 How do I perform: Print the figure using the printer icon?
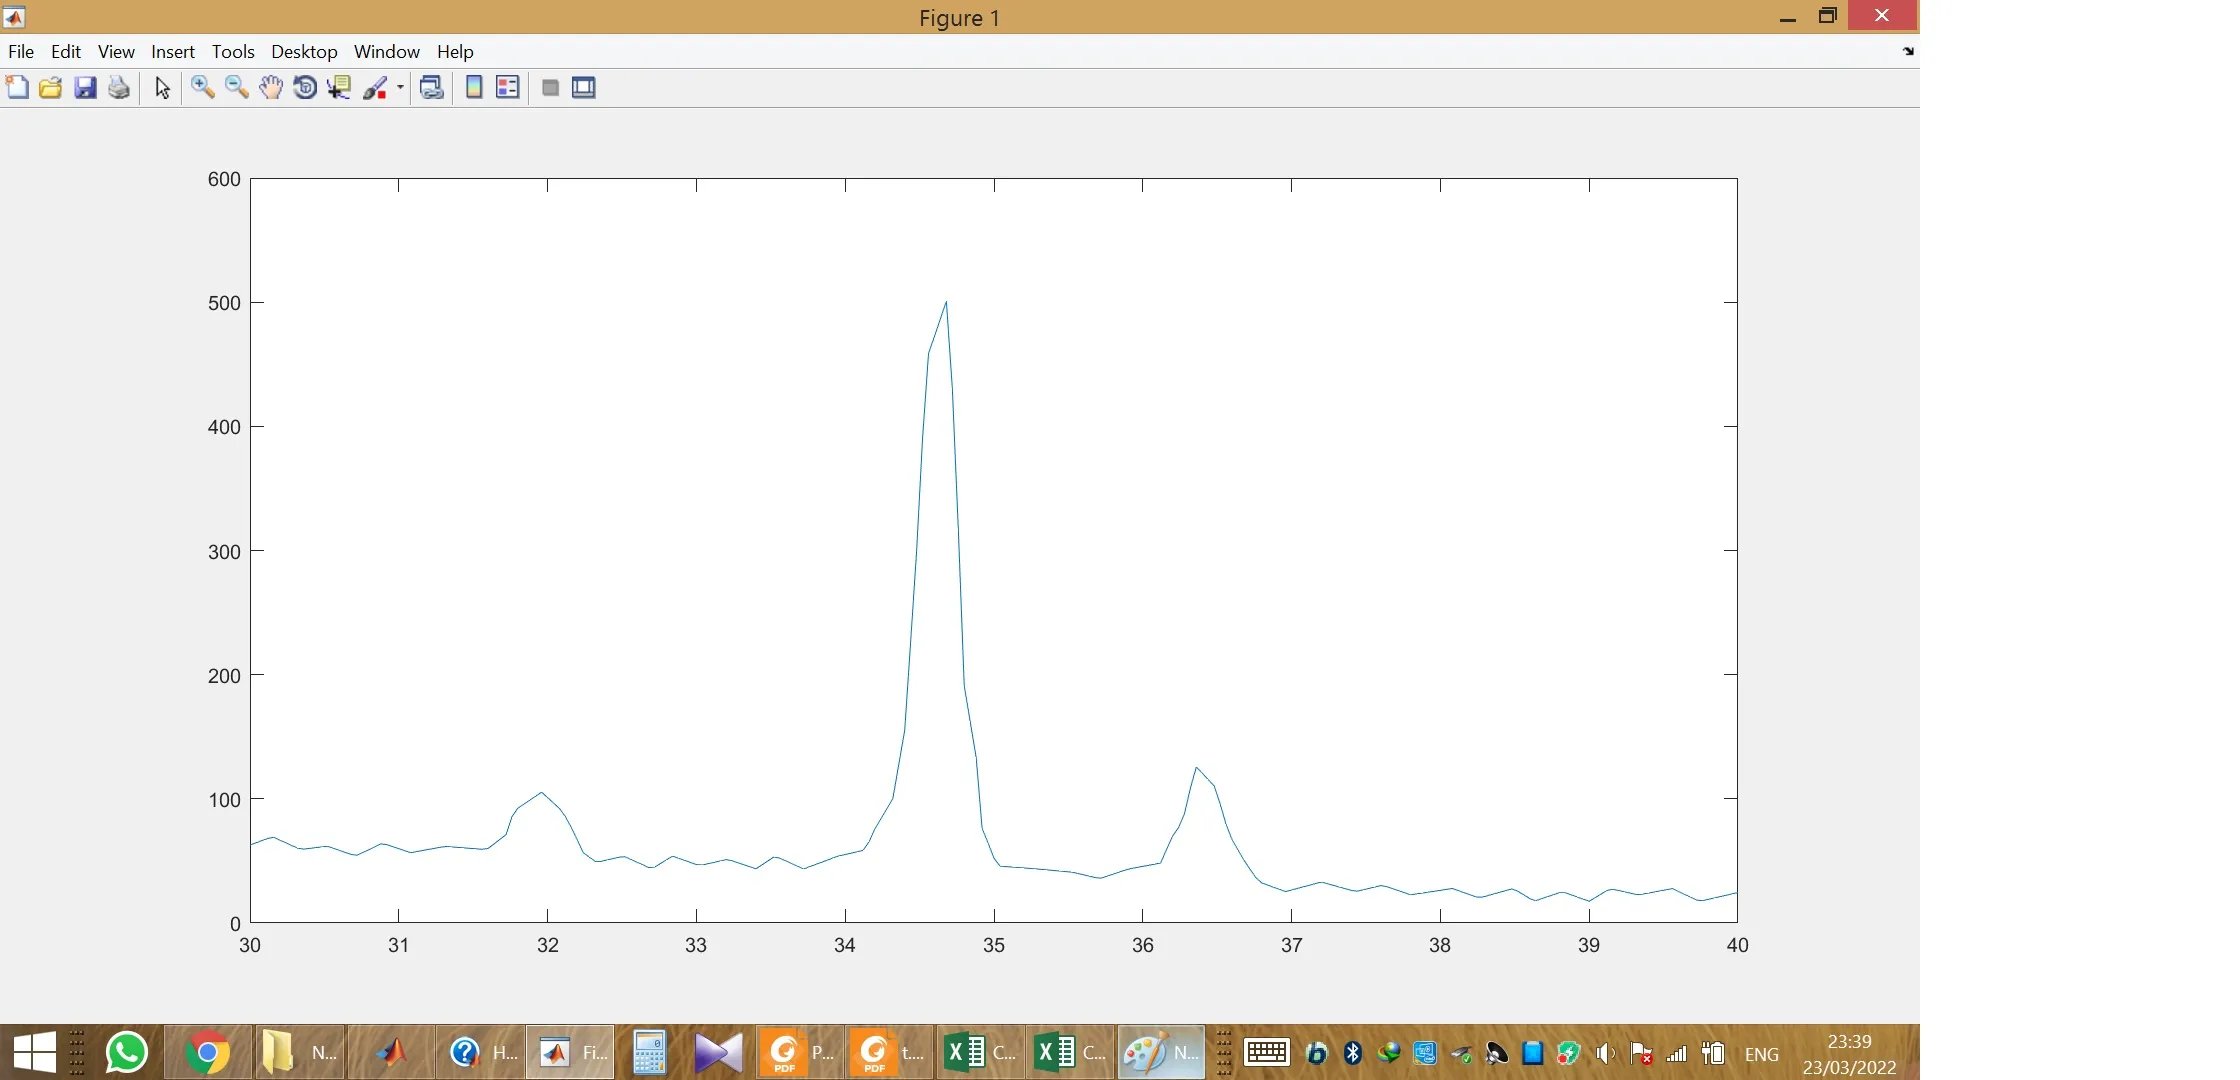tap(119, 88)
